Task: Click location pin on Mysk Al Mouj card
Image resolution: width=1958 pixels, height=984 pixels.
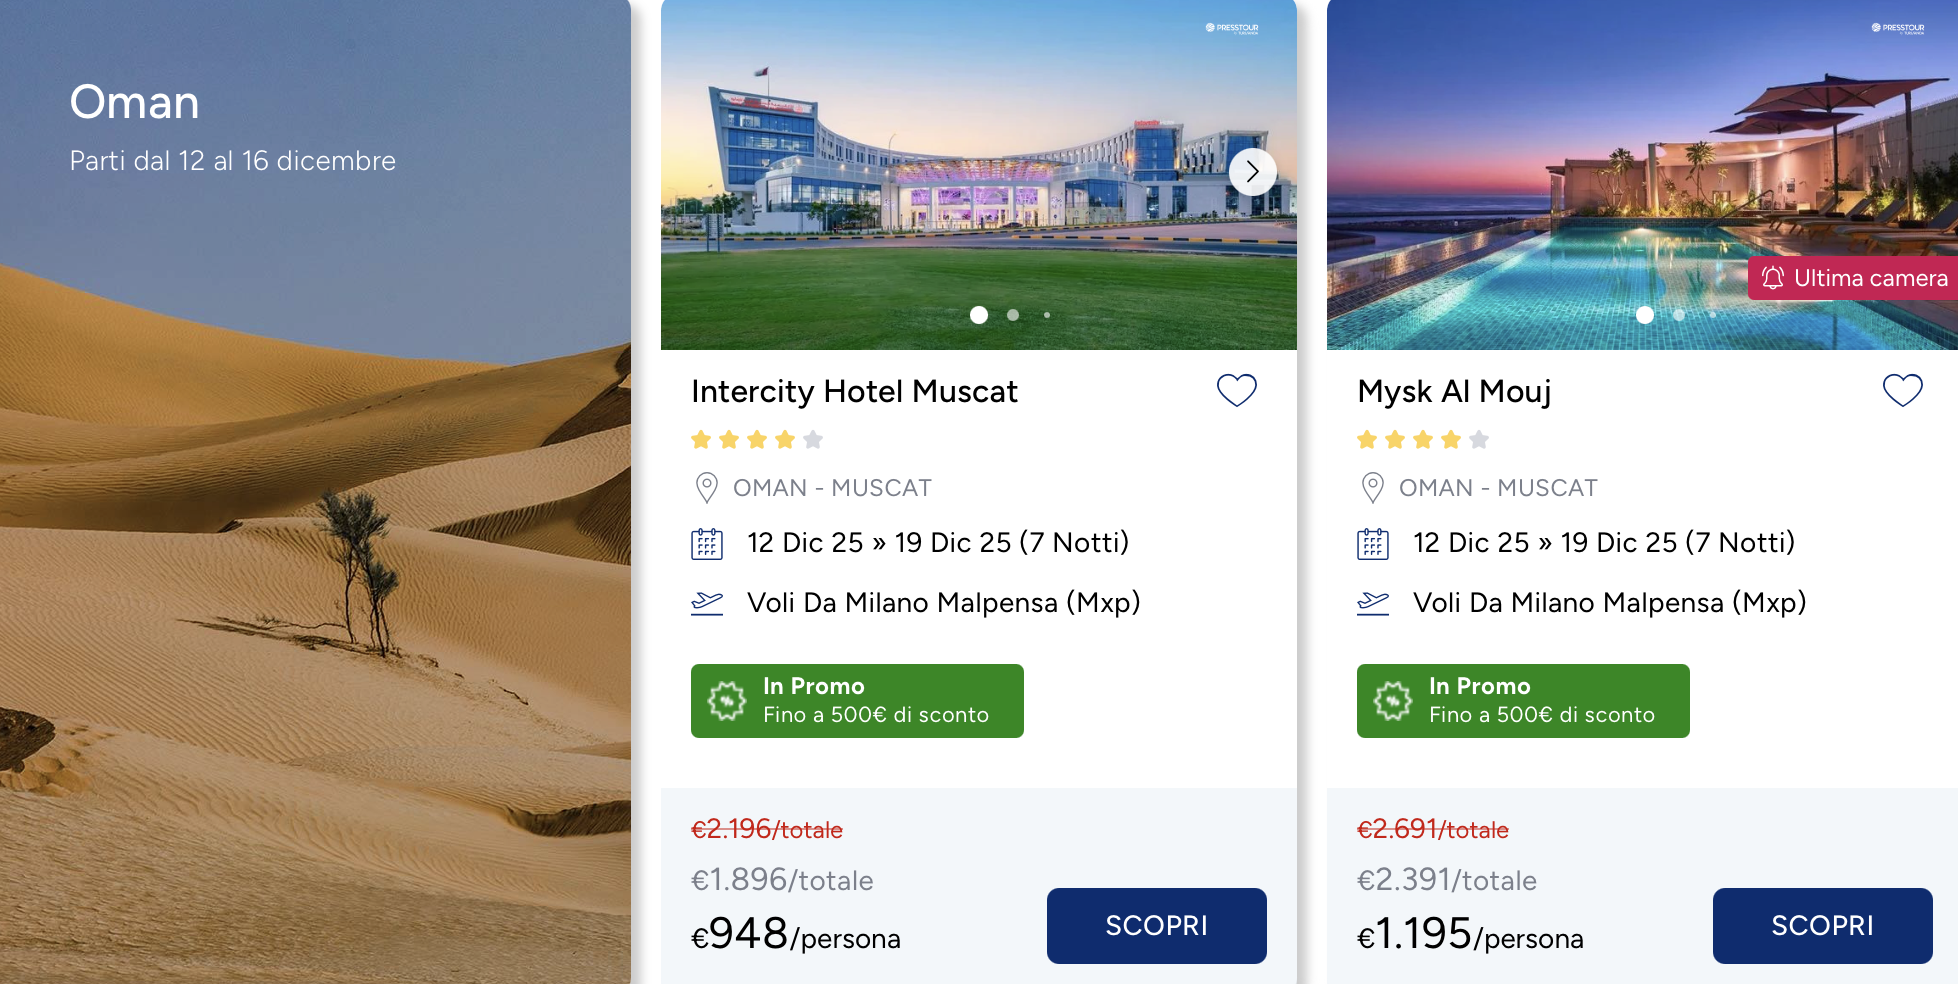Action: coord(1372,488)
